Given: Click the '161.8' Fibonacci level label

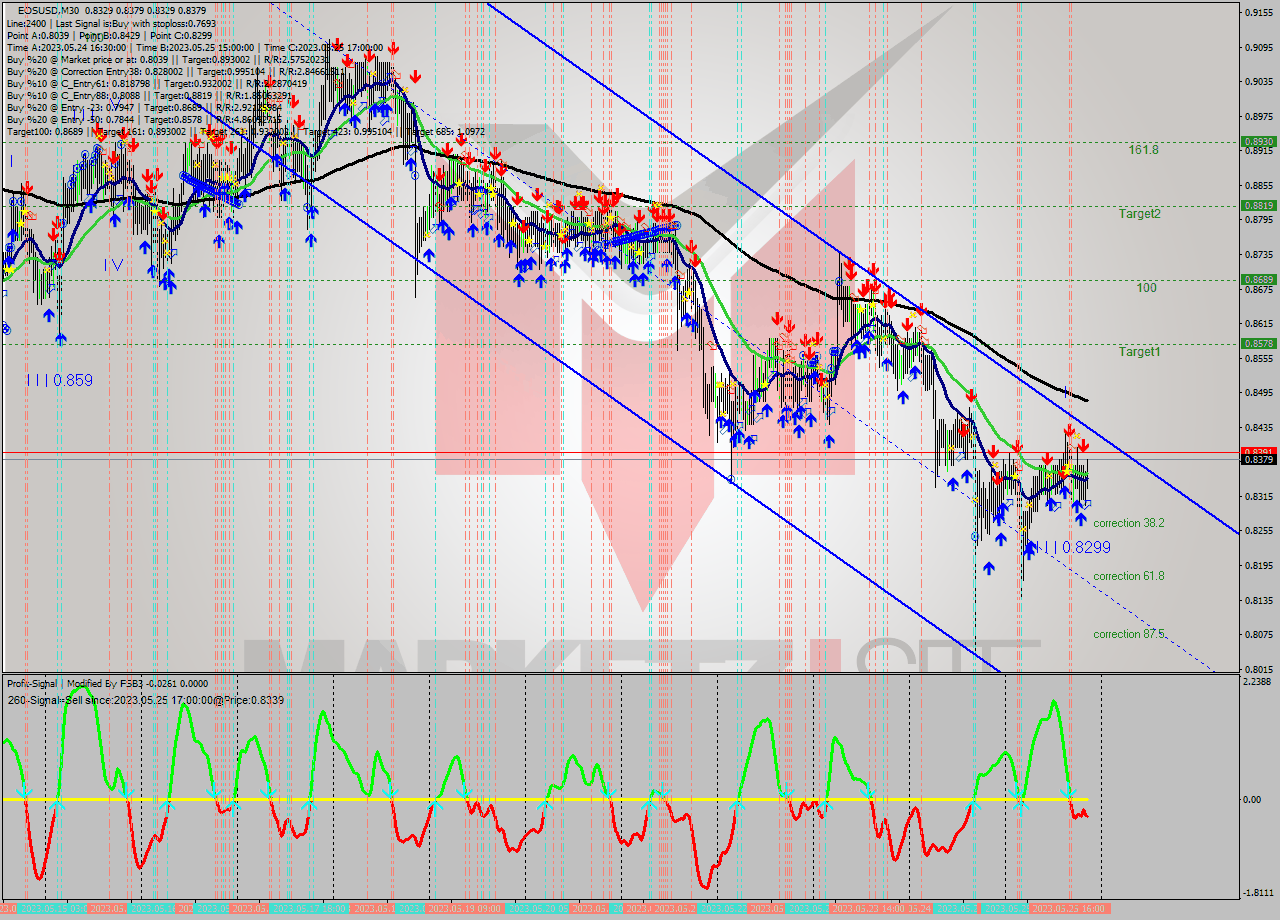Looking at the screenshot, I should coord(1143,150).
